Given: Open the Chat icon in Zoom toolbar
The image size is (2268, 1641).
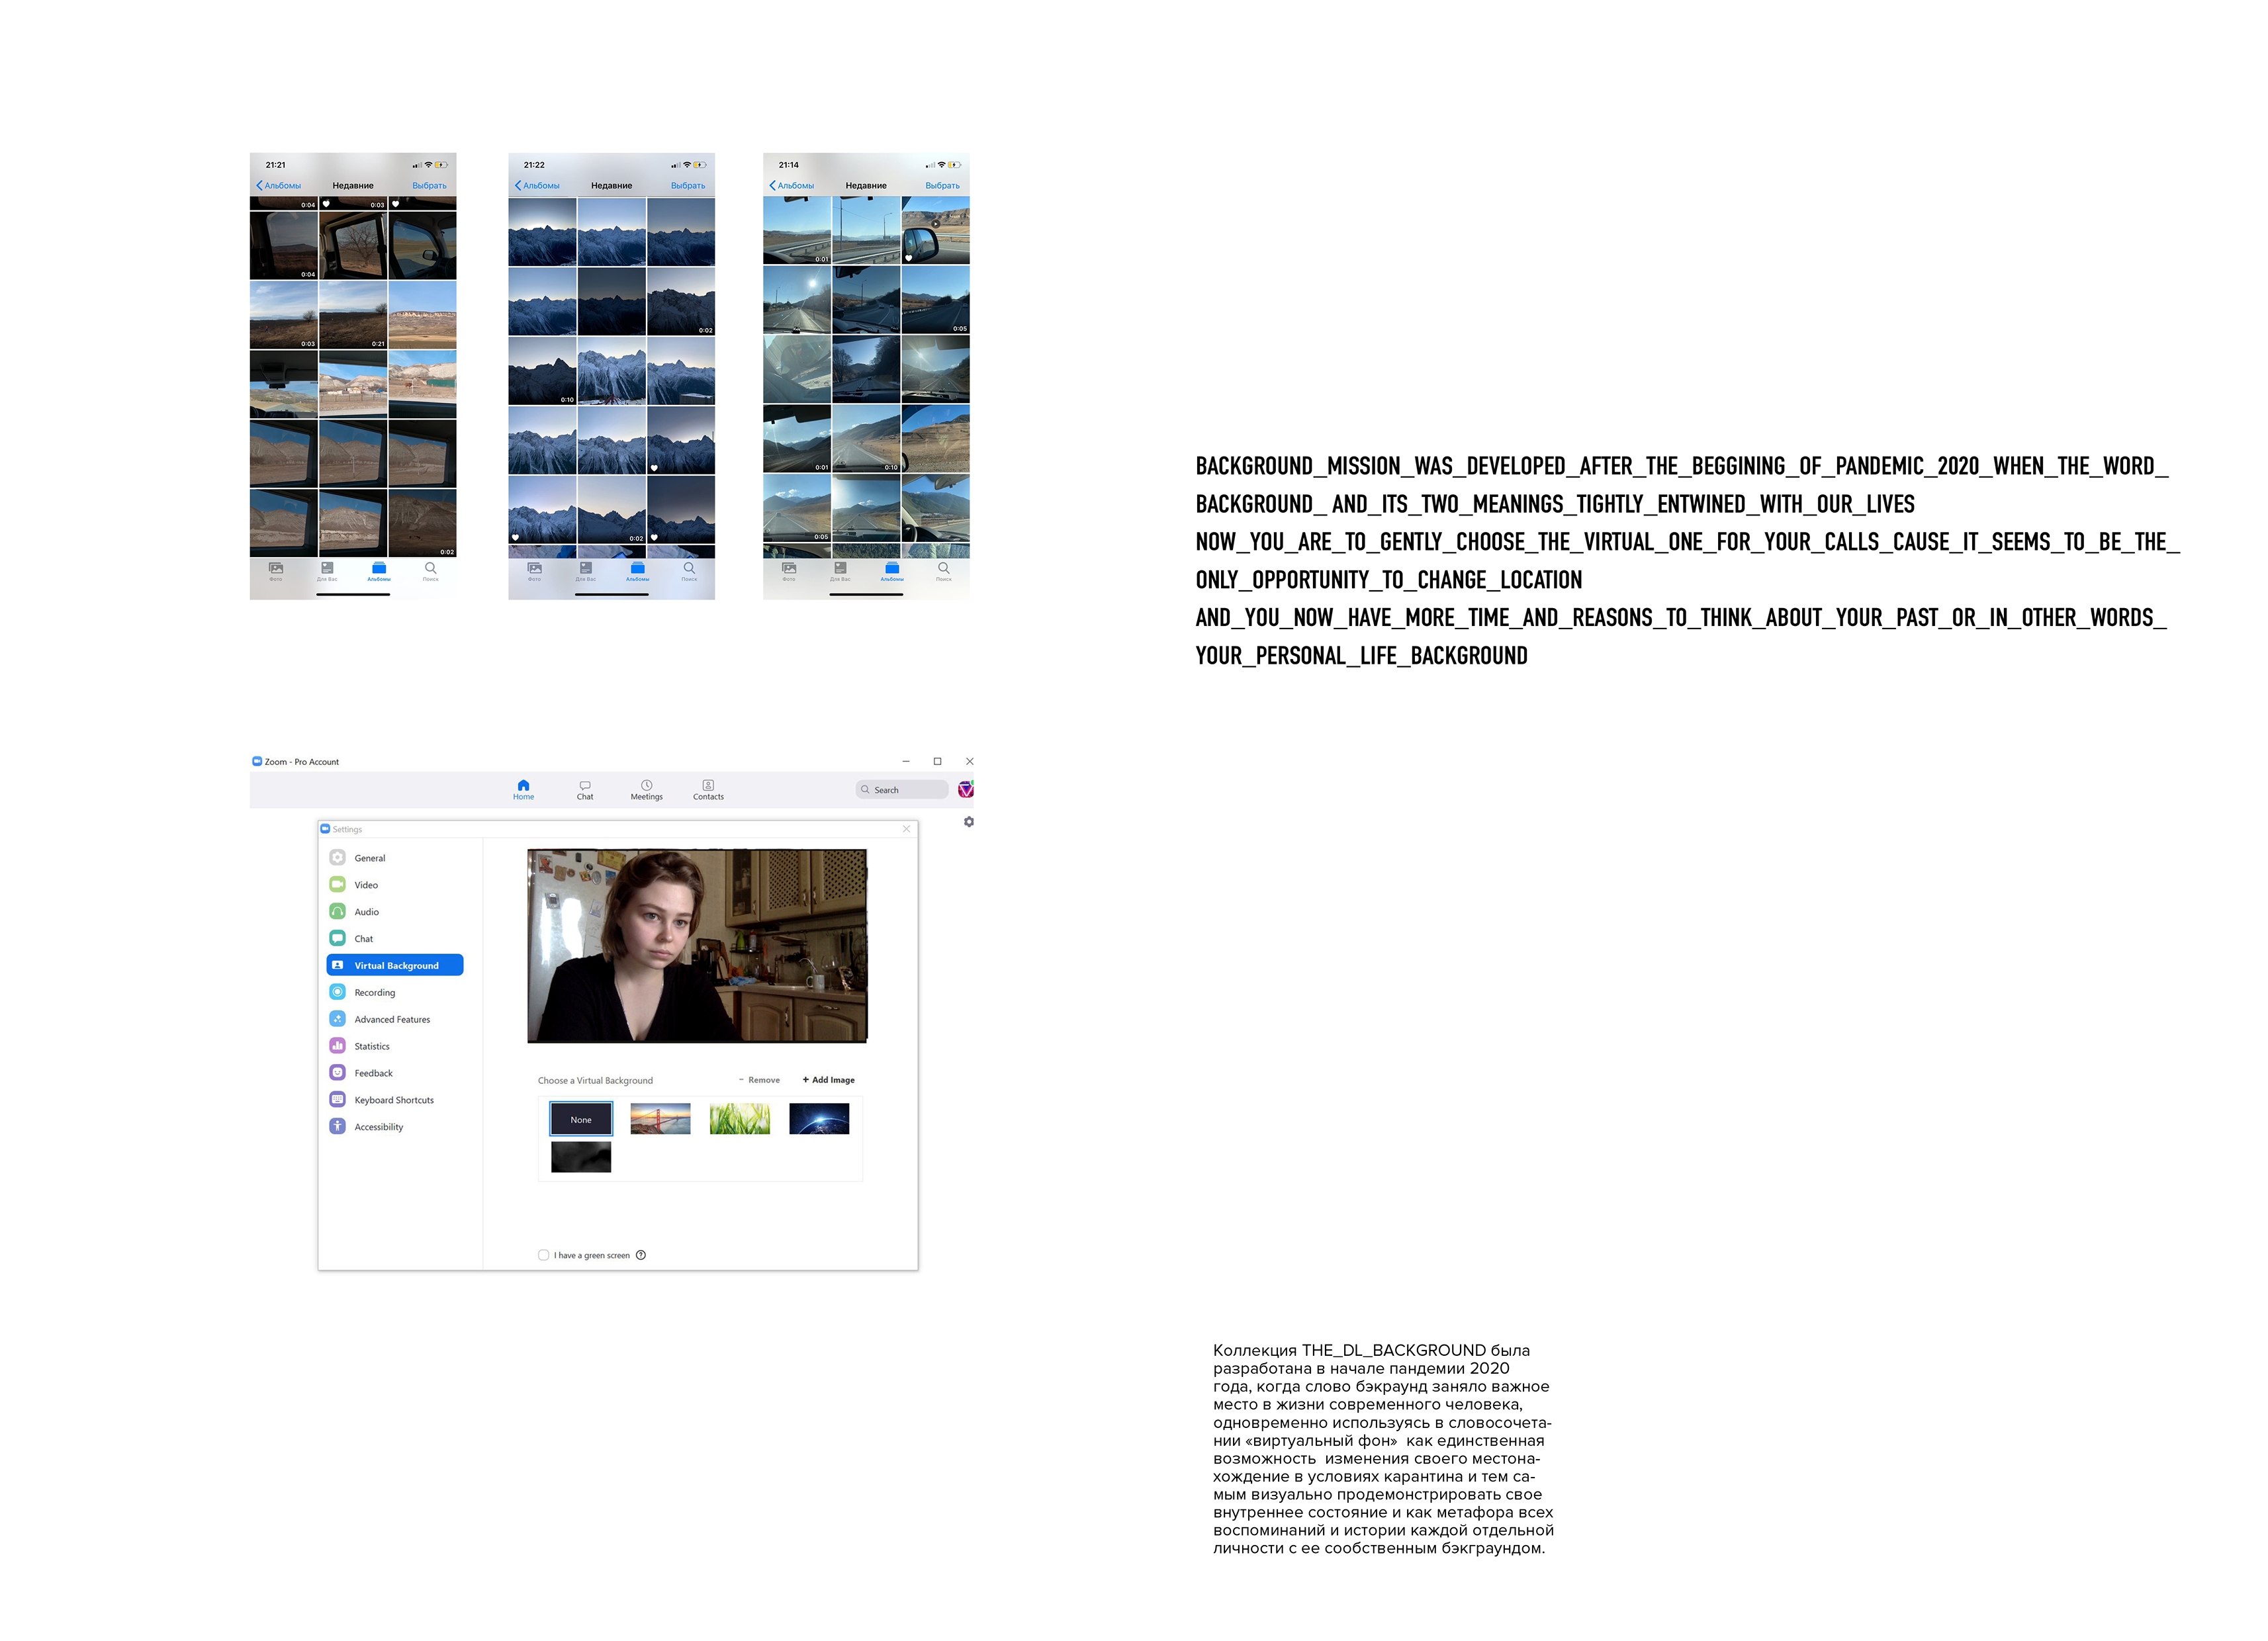Looking at the screenshot, I should pyautogui.click(x=585, y=786).
